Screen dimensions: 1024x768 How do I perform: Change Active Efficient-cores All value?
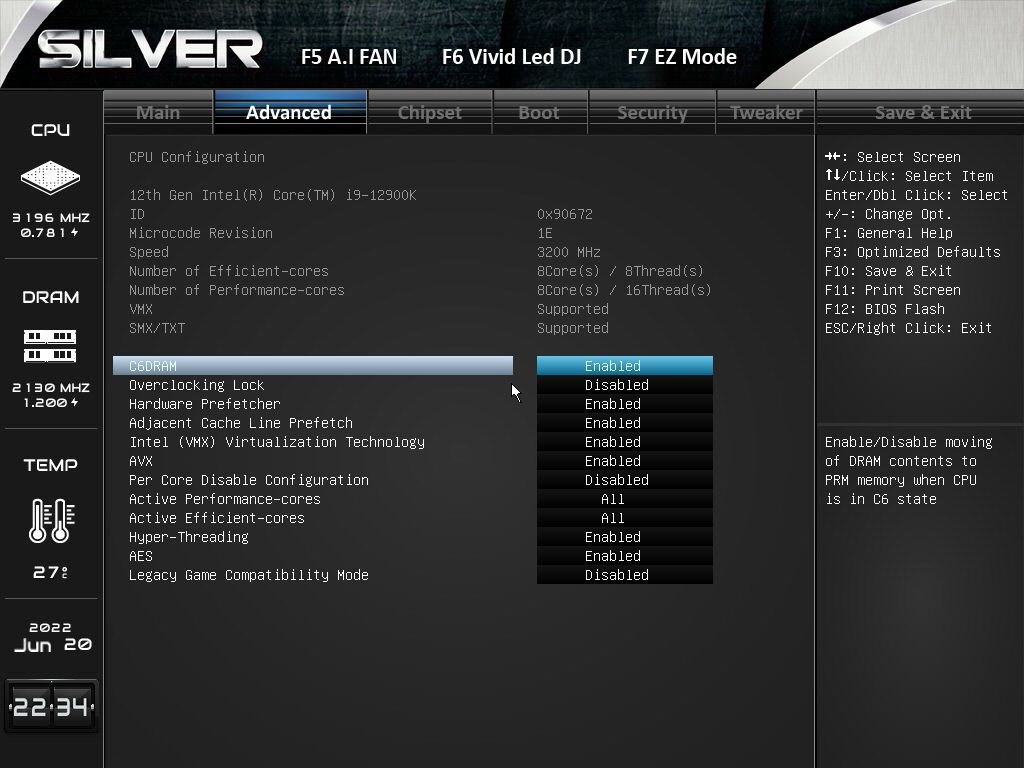pyautogui.click(x=624, y=517)
